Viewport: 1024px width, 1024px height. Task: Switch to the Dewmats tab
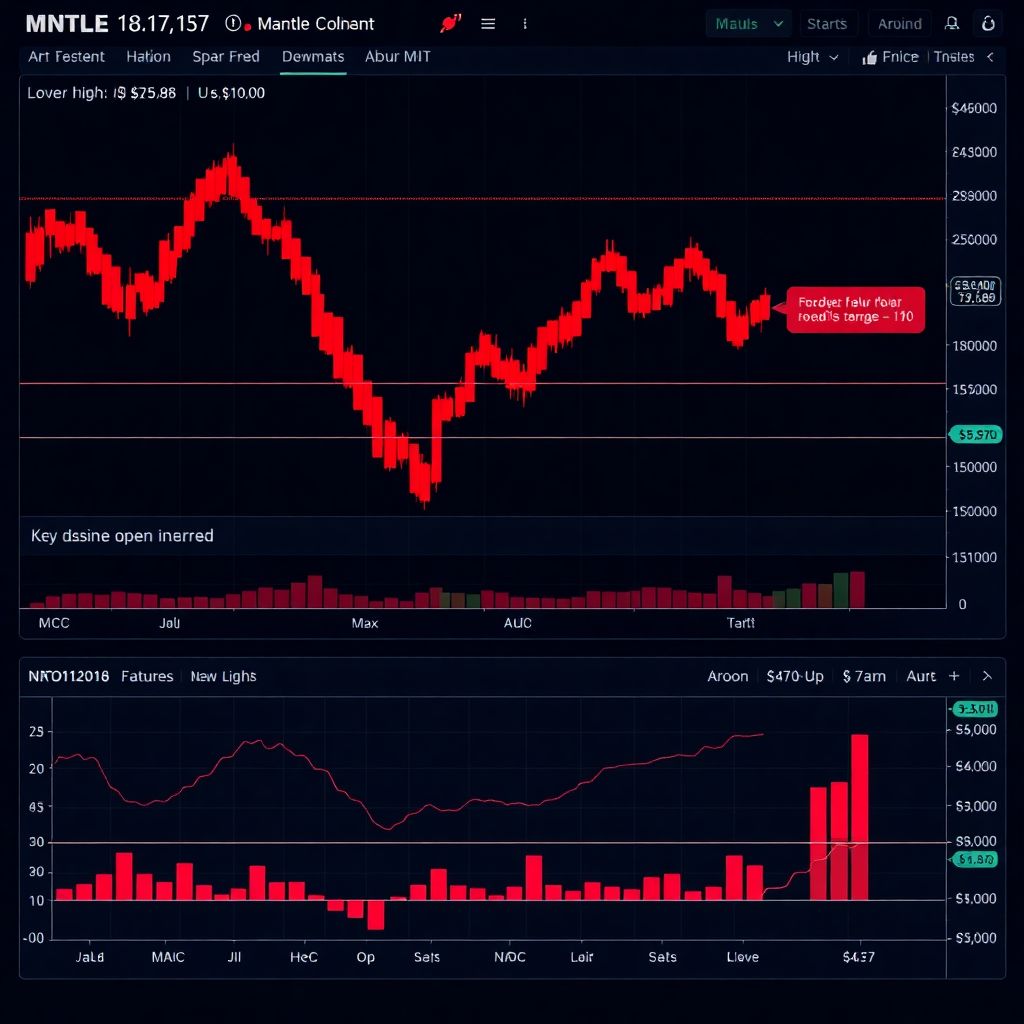[313, 57]
